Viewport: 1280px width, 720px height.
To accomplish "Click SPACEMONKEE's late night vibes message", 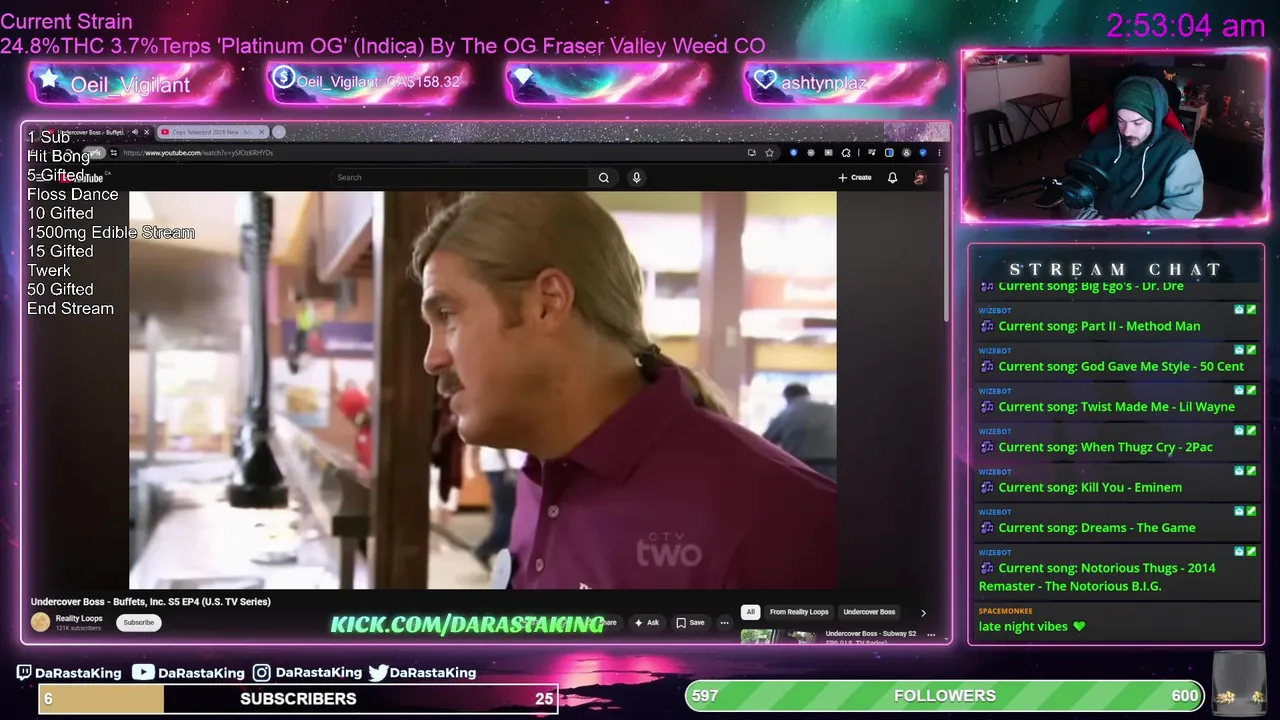I will point(1032,627).
